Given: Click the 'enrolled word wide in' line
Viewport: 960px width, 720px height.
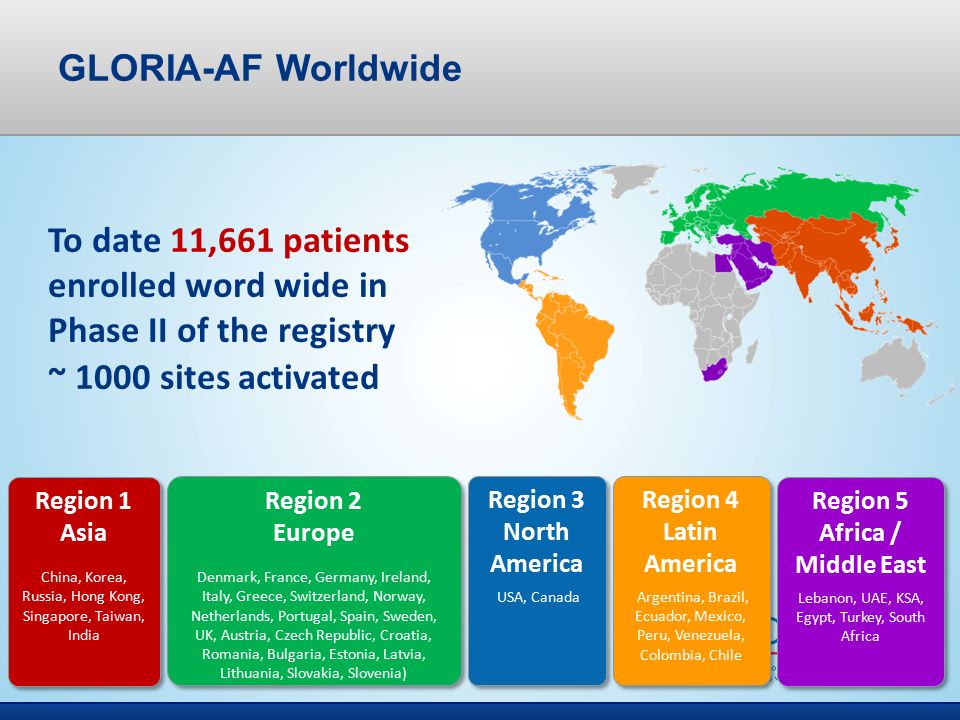Looking at the screenshot, I should click(217, 286).
